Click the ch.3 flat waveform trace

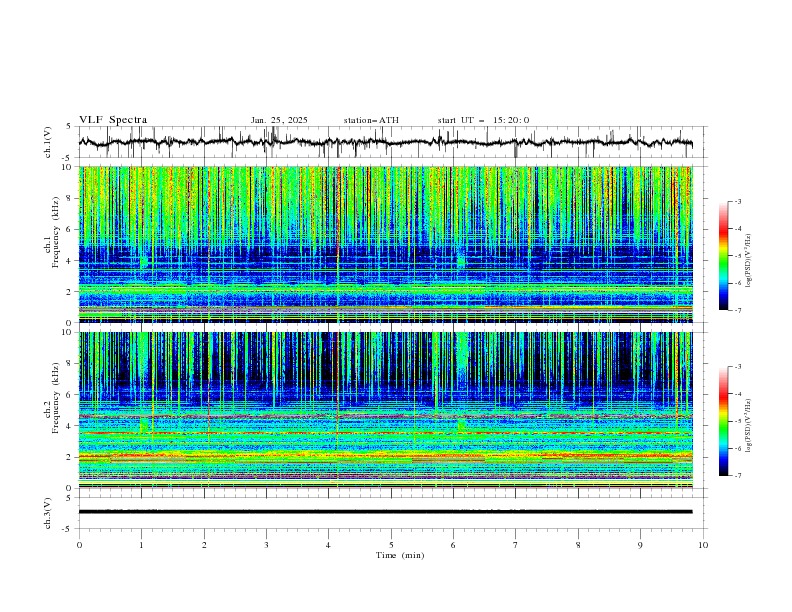point(385,512)
